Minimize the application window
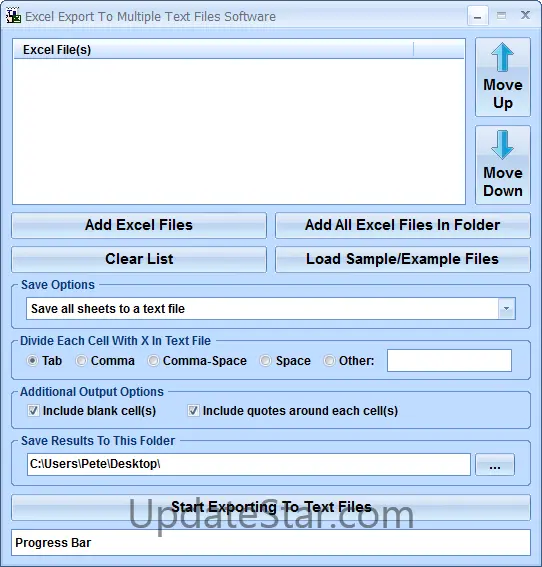542x567 pixels. click(x=478, y=16)
